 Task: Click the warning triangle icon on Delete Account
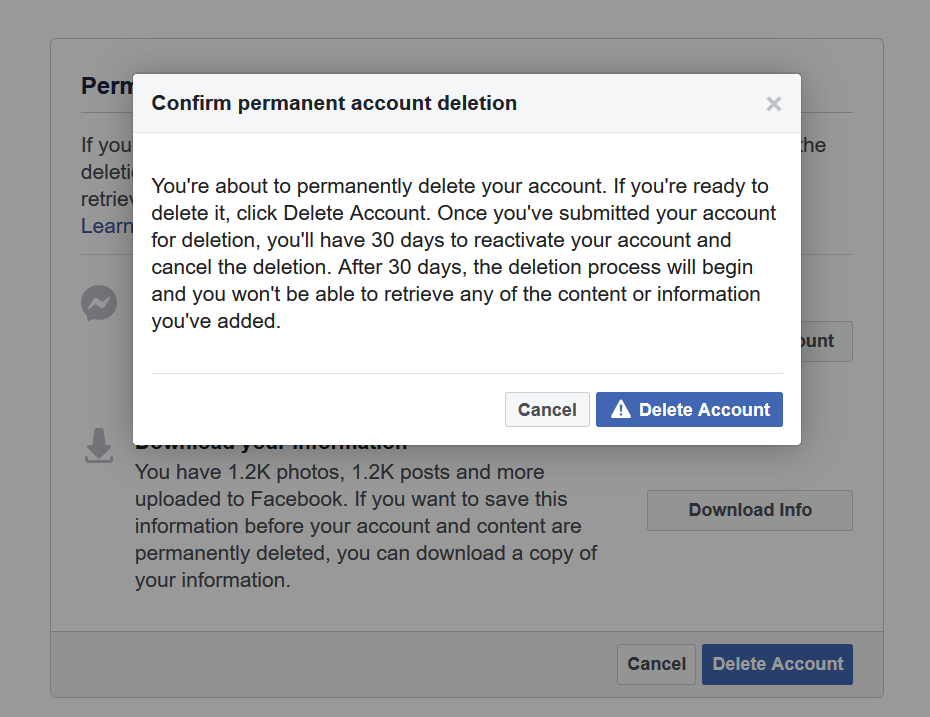pos(621,409)
